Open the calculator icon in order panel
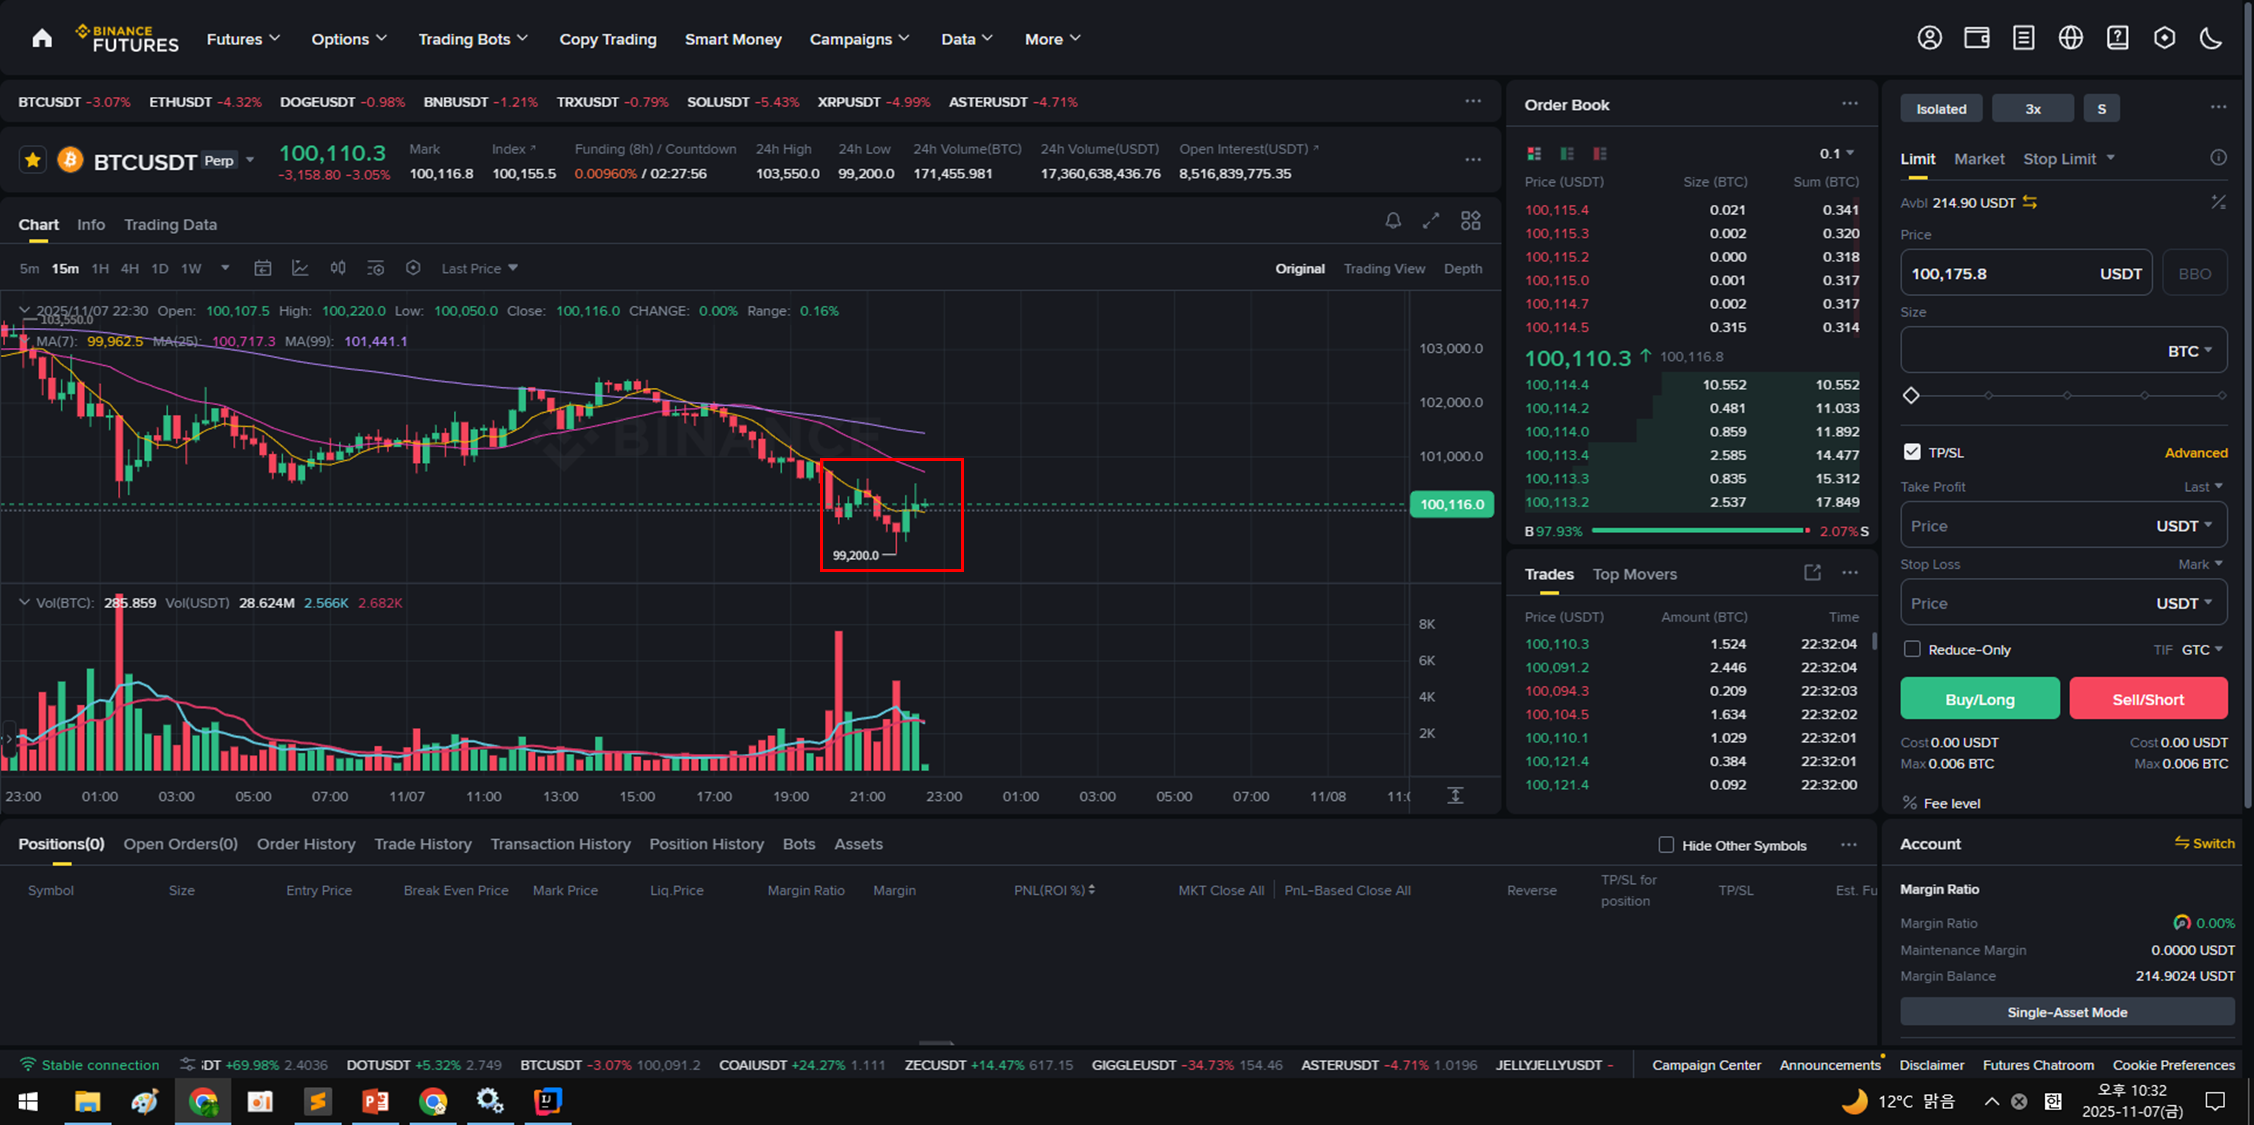This screenshot has height=1125, width=2254. (2218, 202)
